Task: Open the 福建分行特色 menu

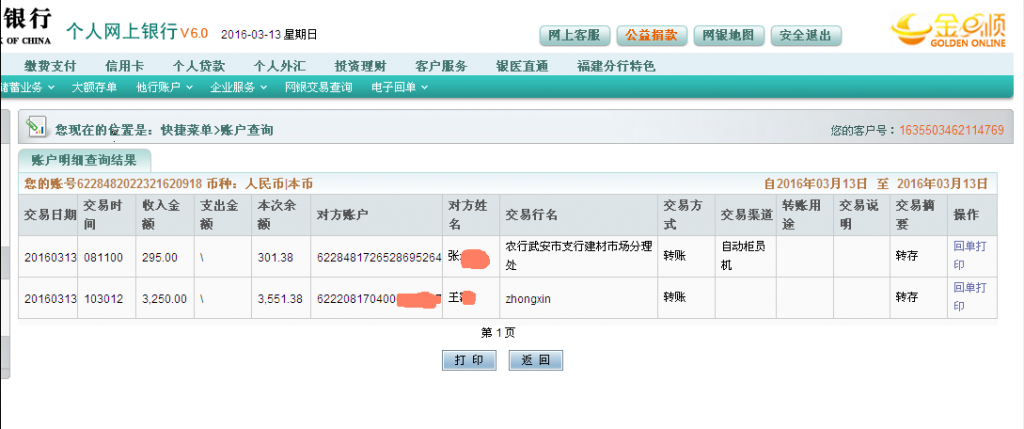Action: [616, 66]
